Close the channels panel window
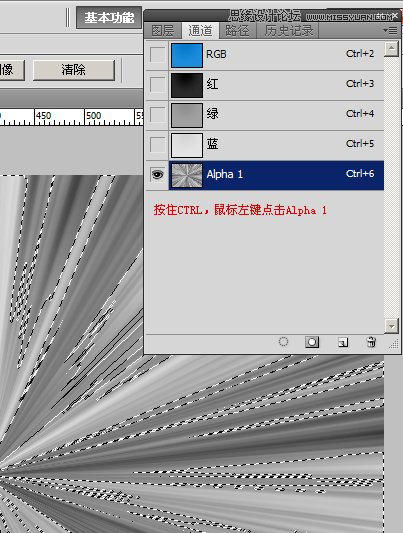This screenshot has width=403, height=533. point(395,15)
